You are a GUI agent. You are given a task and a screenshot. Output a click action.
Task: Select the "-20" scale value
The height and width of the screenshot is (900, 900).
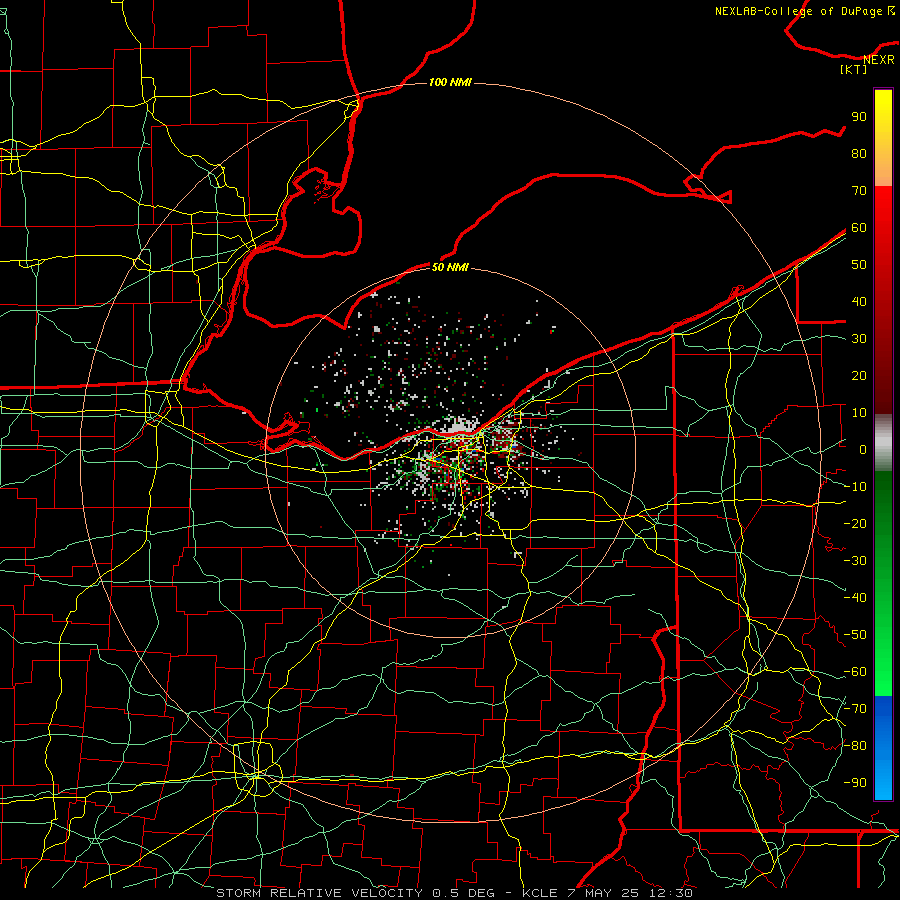click(855, 524)
